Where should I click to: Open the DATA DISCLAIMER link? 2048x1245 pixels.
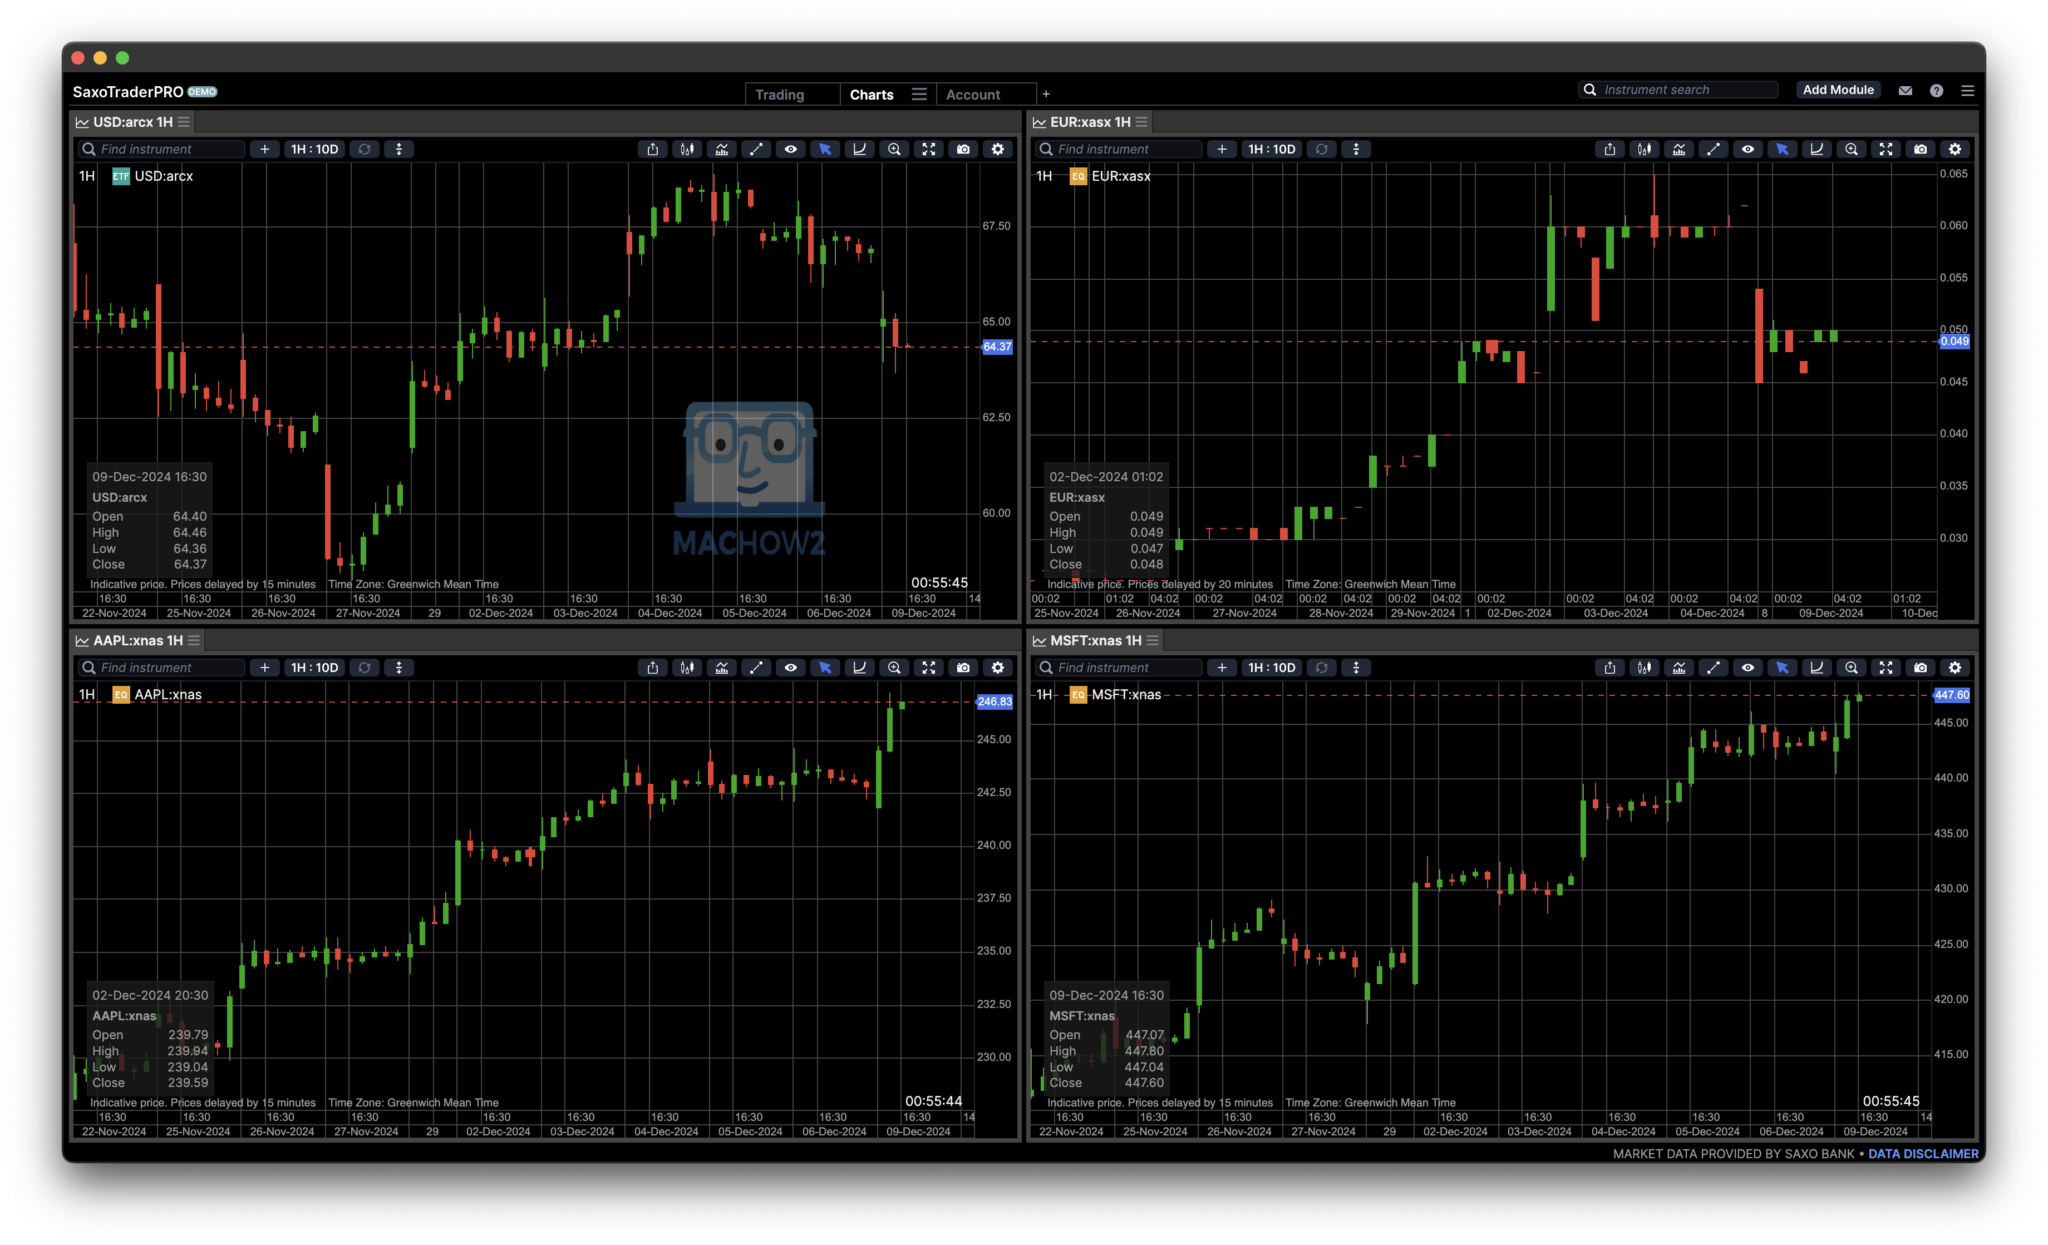1923,1153
